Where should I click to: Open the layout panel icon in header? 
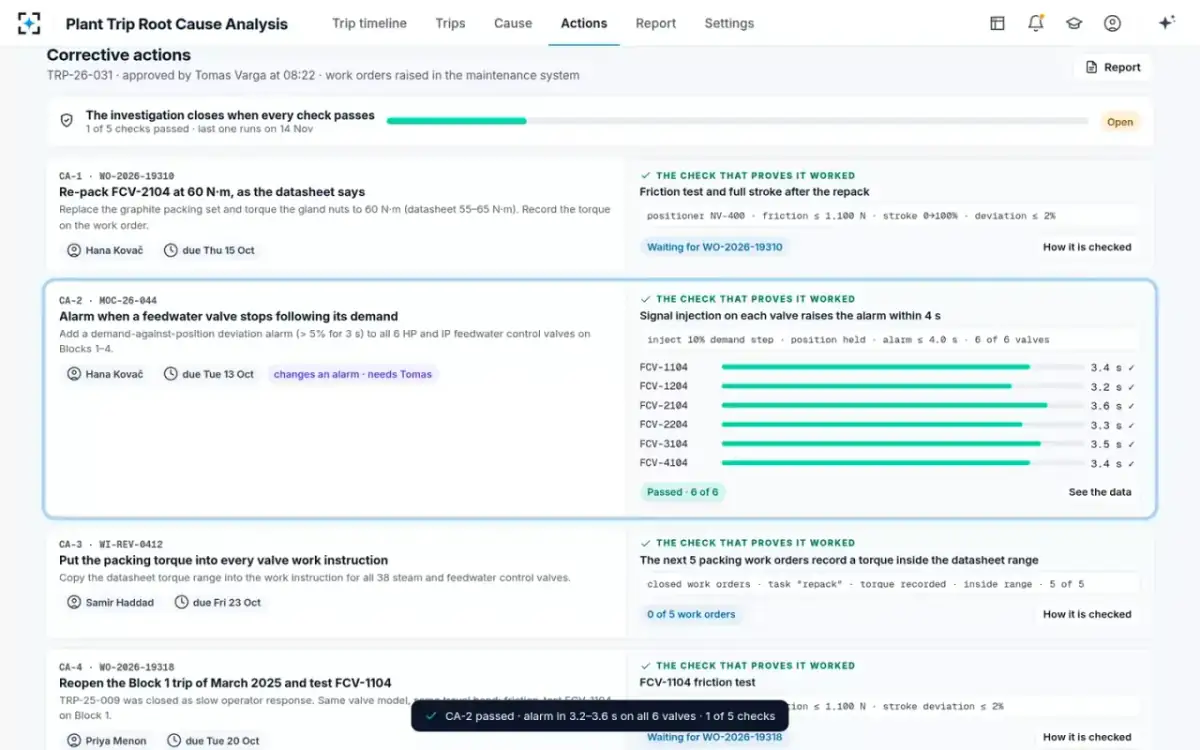coord(997,23)
